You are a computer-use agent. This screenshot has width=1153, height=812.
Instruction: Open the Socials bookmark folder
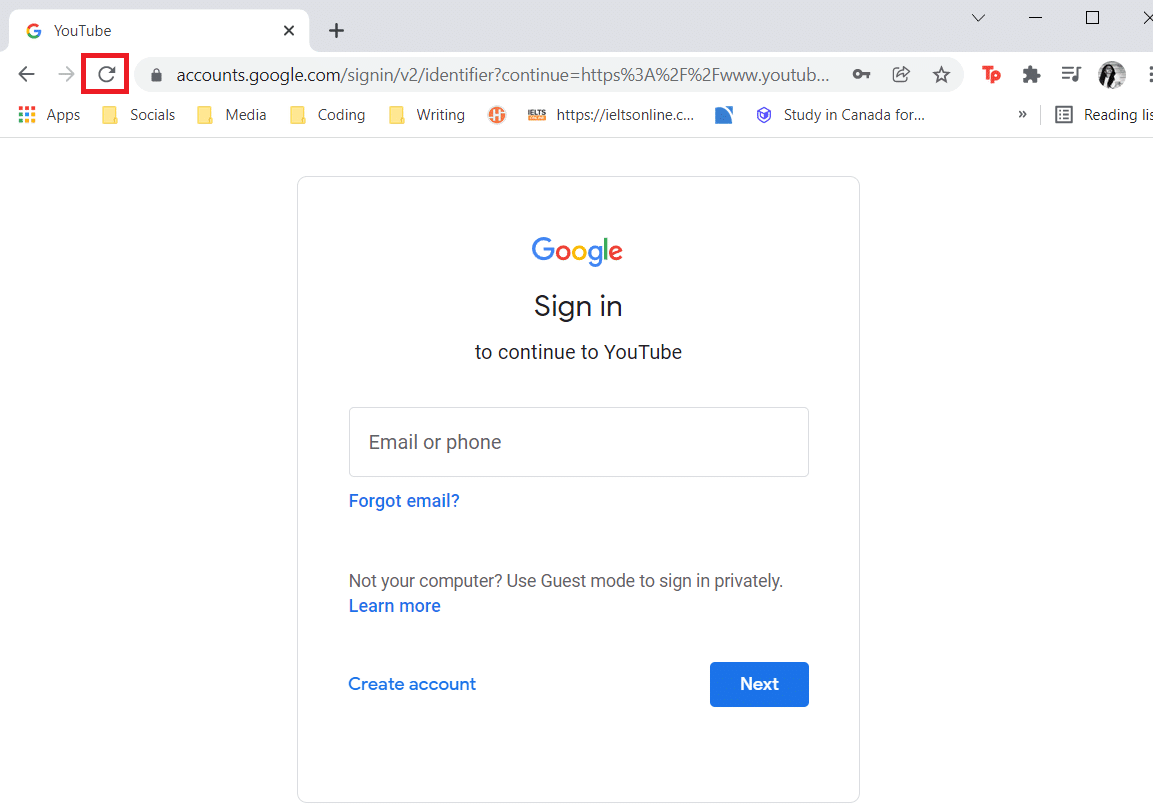(139, 115)
